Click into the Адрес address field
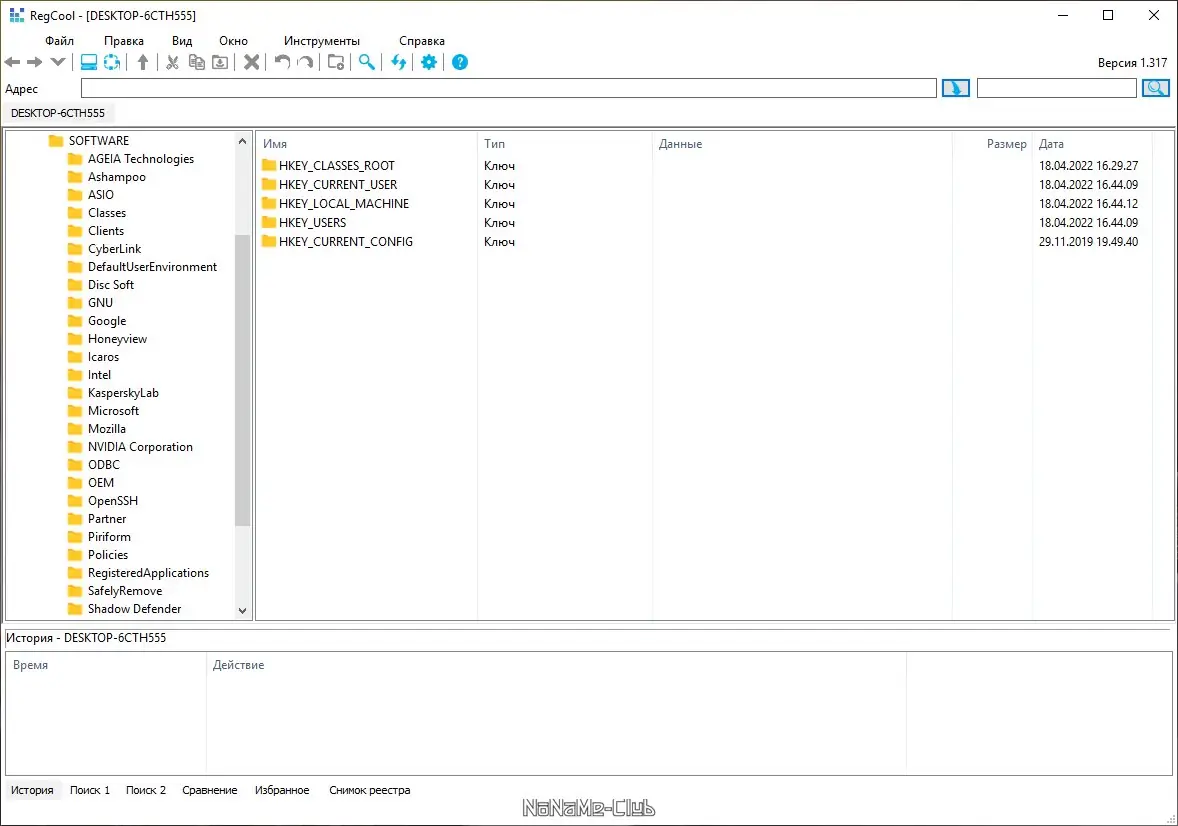Image resolution: width=1178 pixels, height=826 pixels. point(509,89)
